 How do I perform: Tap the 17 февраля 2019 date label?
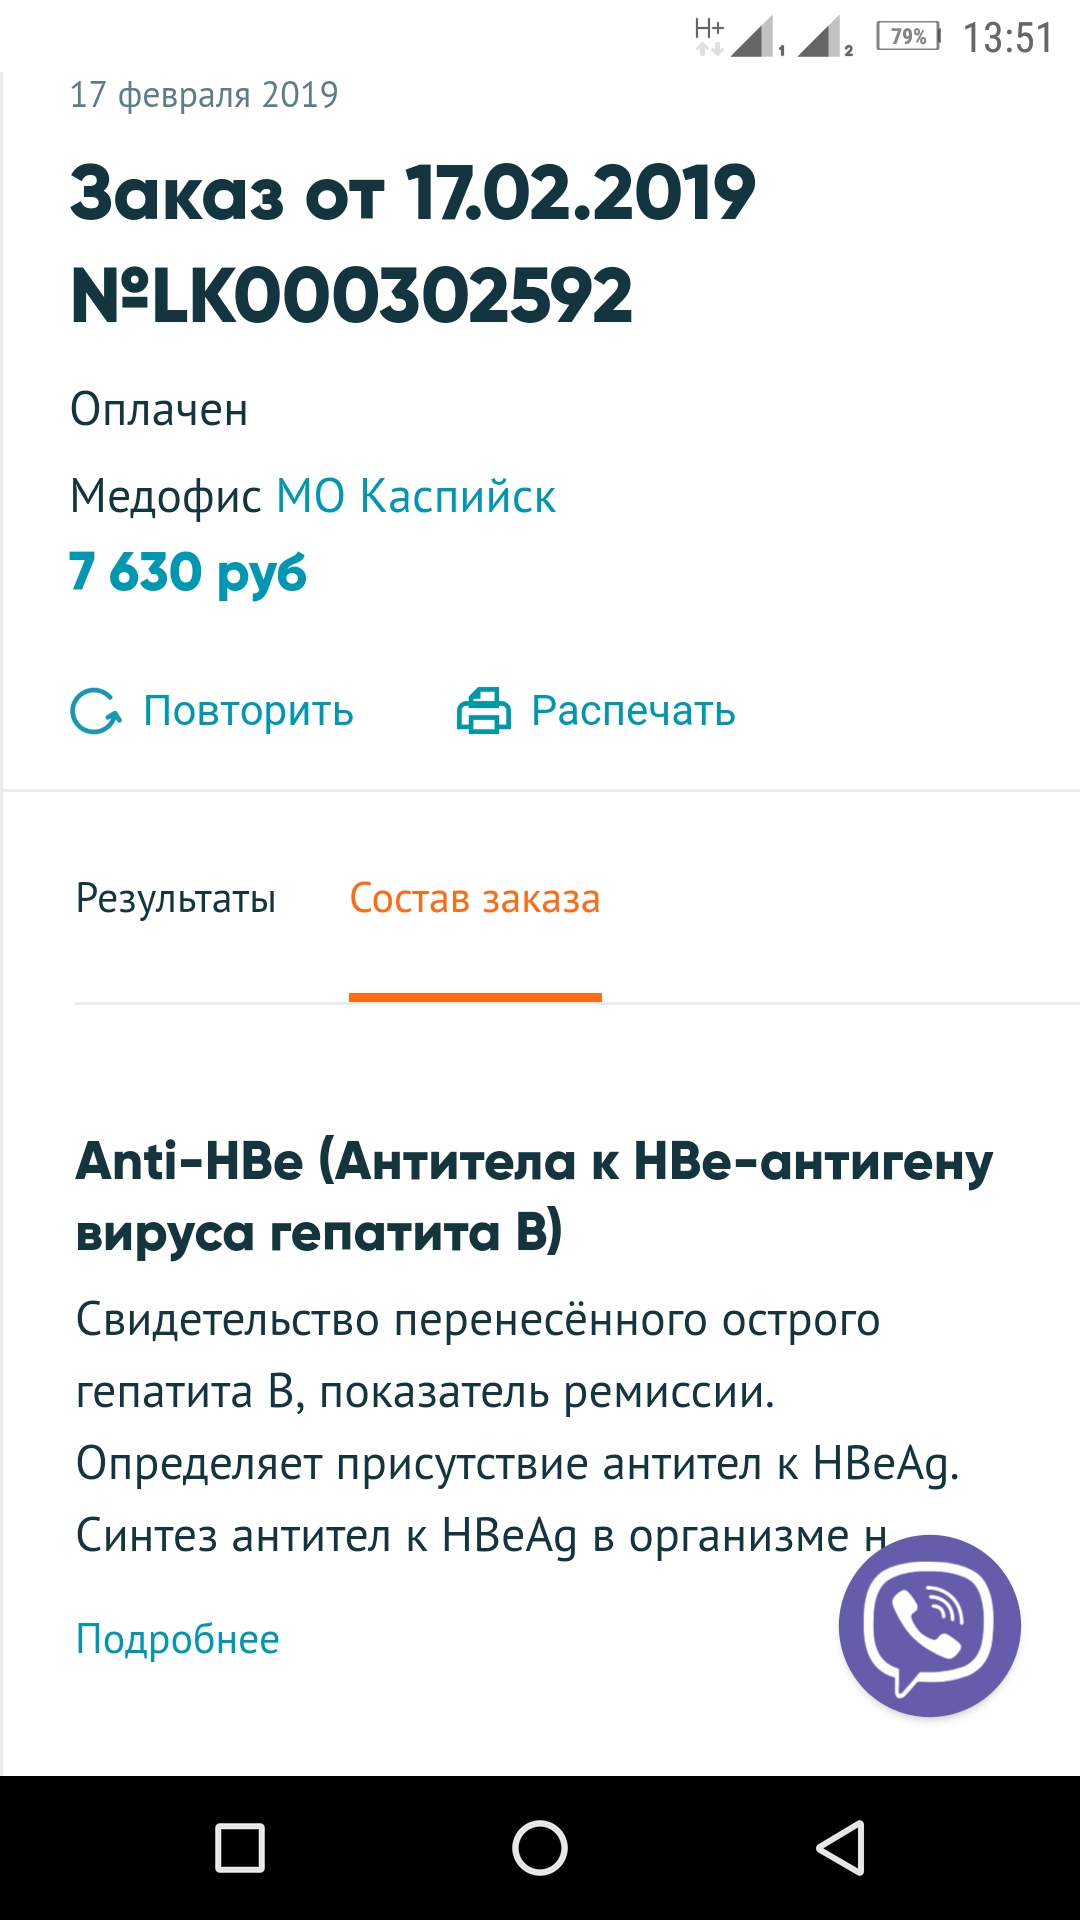204,95
